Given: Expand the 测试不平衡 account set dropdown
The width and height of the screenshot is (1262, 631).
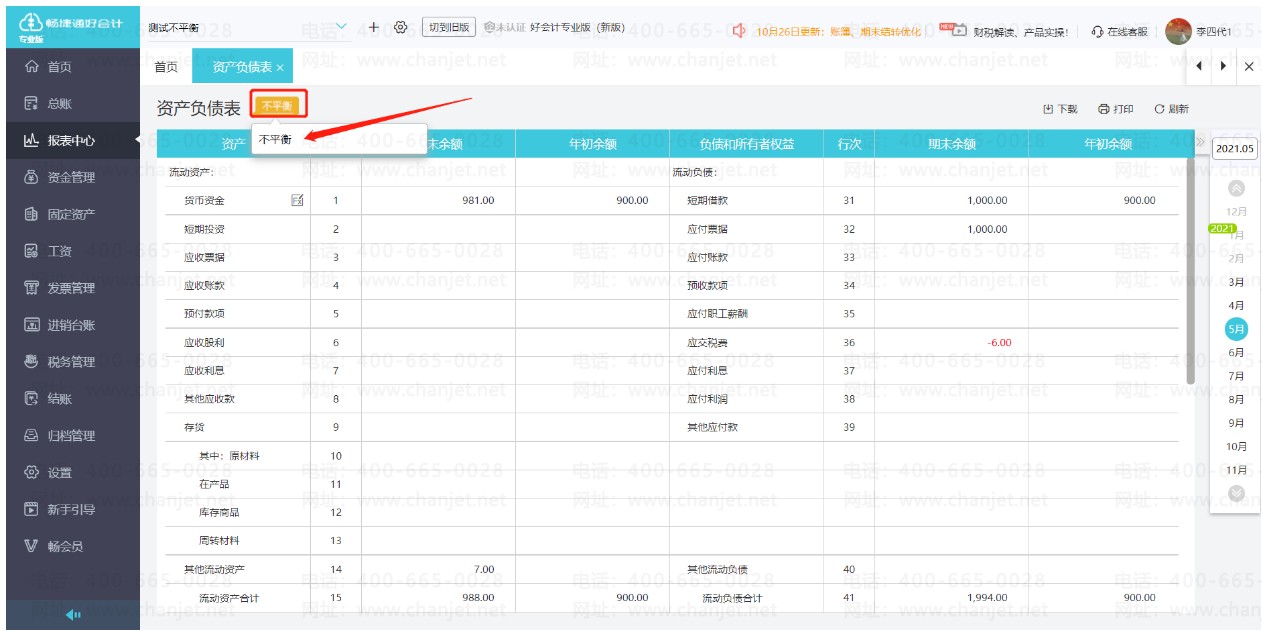Looking at the screenshot, I should click(341, 27).
